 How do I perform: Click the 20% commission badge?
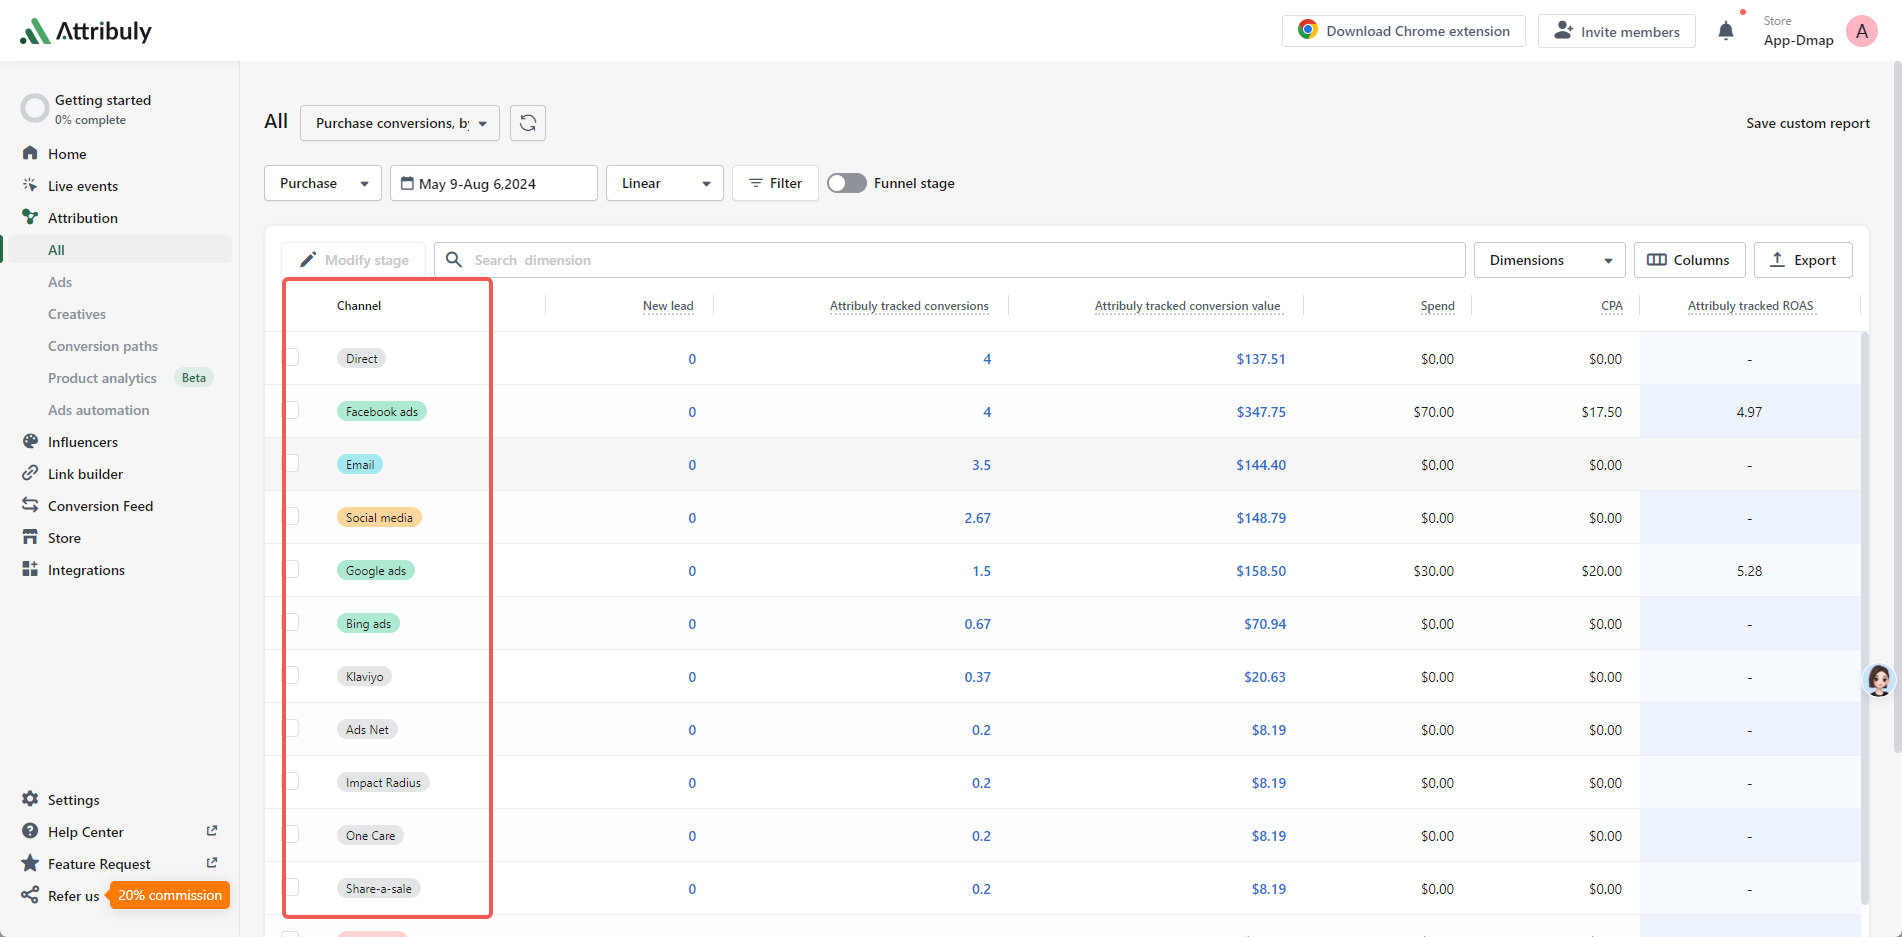point(170,895)
